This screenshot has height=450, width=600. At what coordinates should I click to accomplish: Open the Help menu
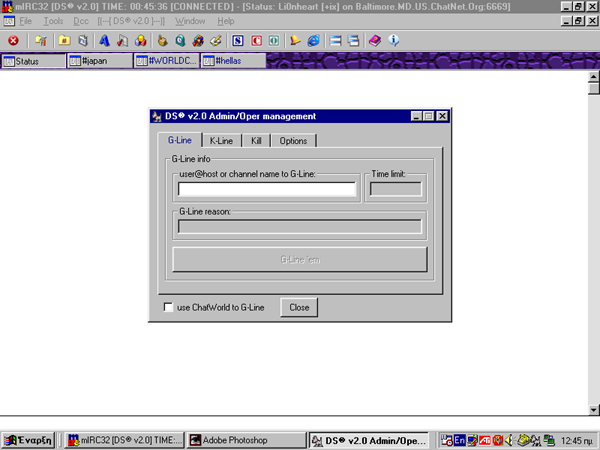[x=226, y=21]
